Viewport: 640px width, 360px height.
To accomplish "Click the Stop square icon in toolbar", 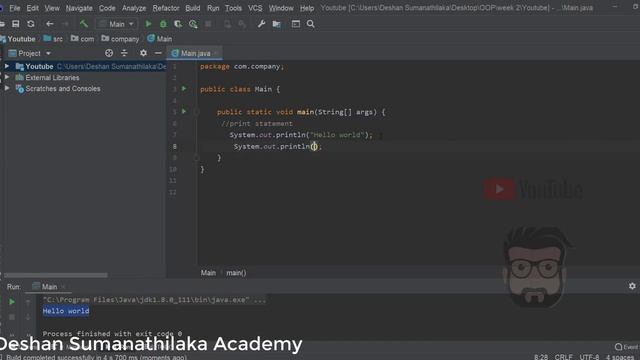I will [x=208, y=24].
